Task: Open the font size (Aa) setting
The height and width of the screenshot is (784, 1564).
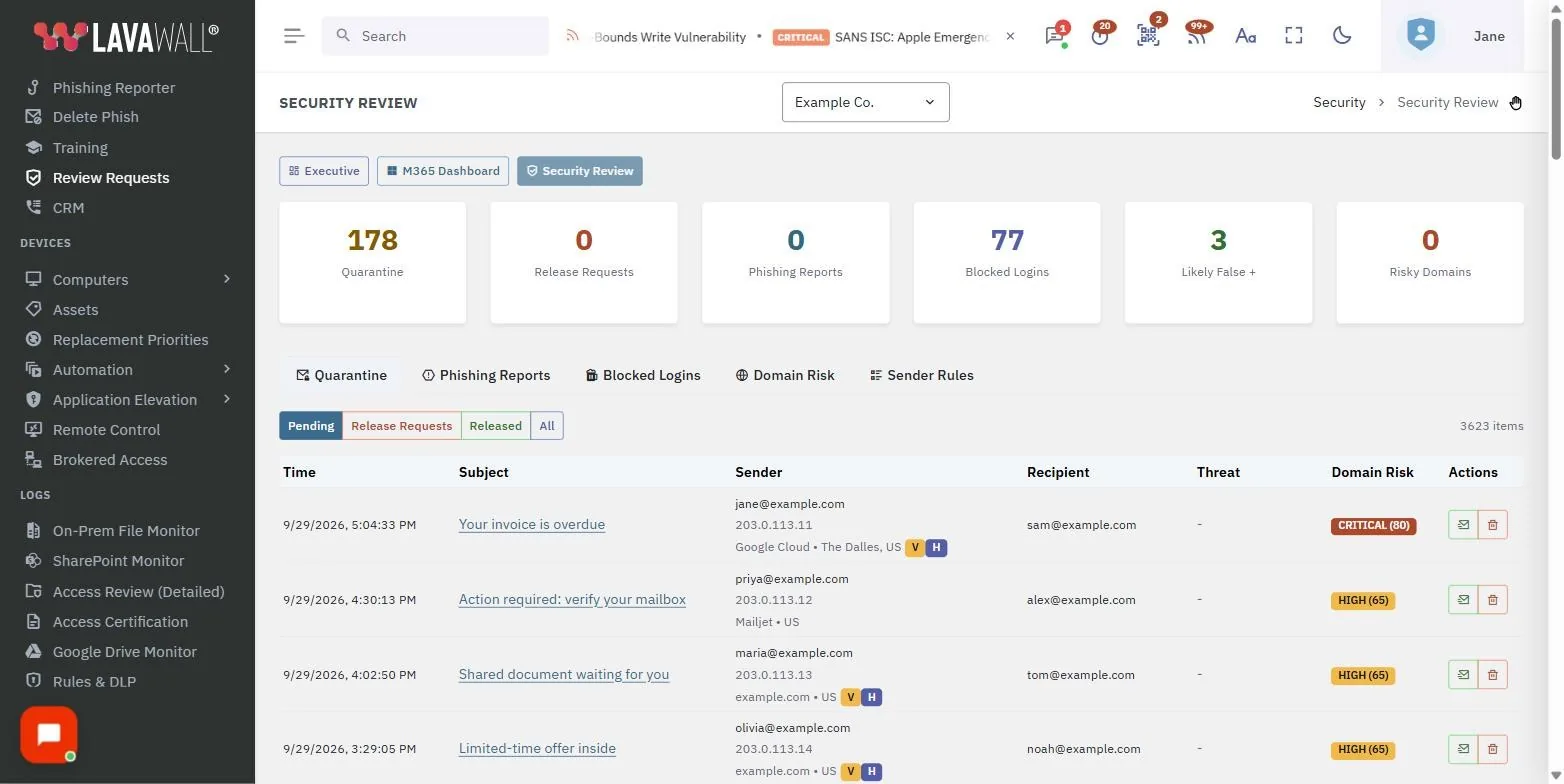Action: [1245, 36]
